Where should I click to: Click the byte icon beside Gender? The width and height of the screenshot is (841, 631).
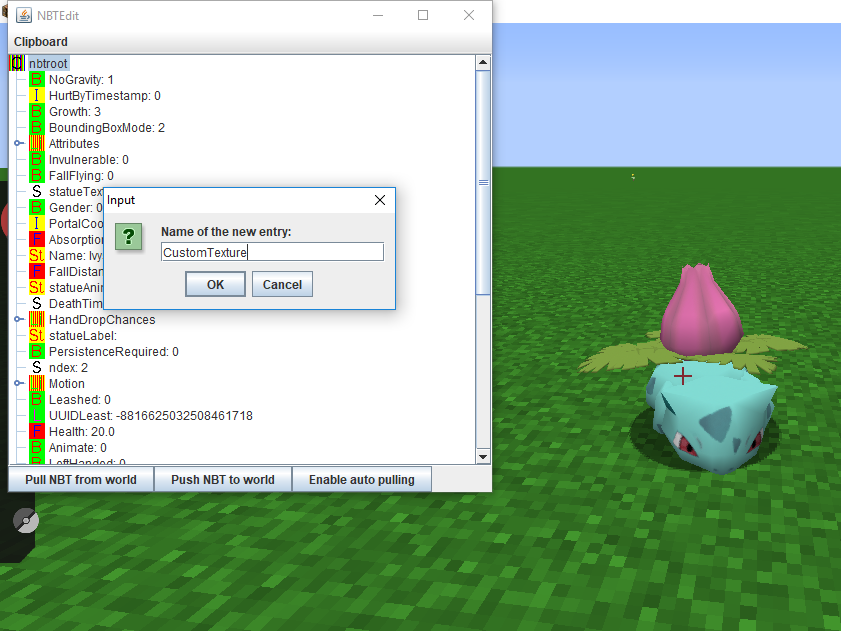tap(36, 208)
